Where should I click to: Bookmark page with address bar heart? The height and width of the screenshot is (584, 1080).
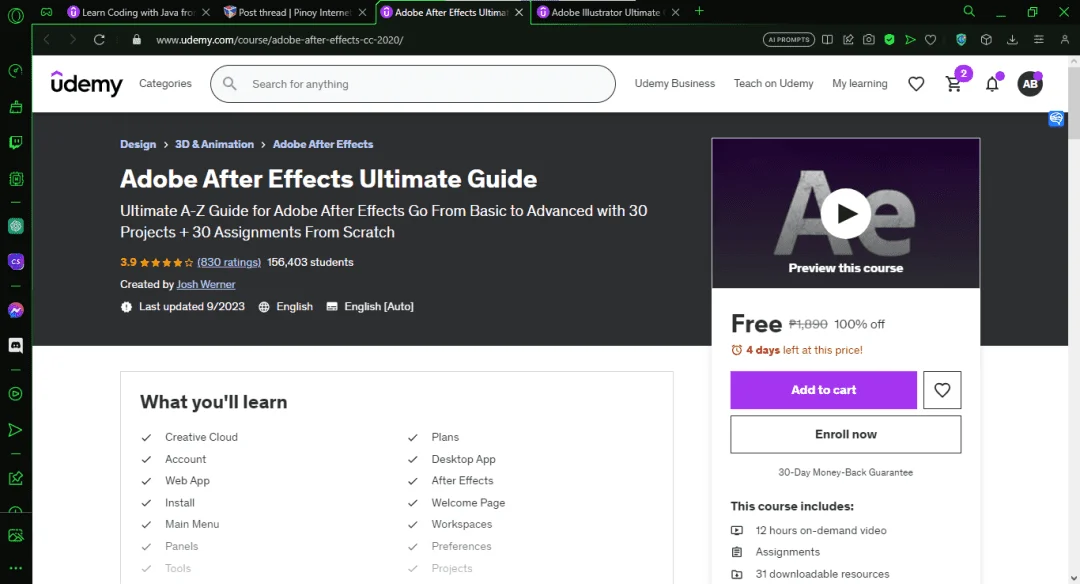[931, 40]
